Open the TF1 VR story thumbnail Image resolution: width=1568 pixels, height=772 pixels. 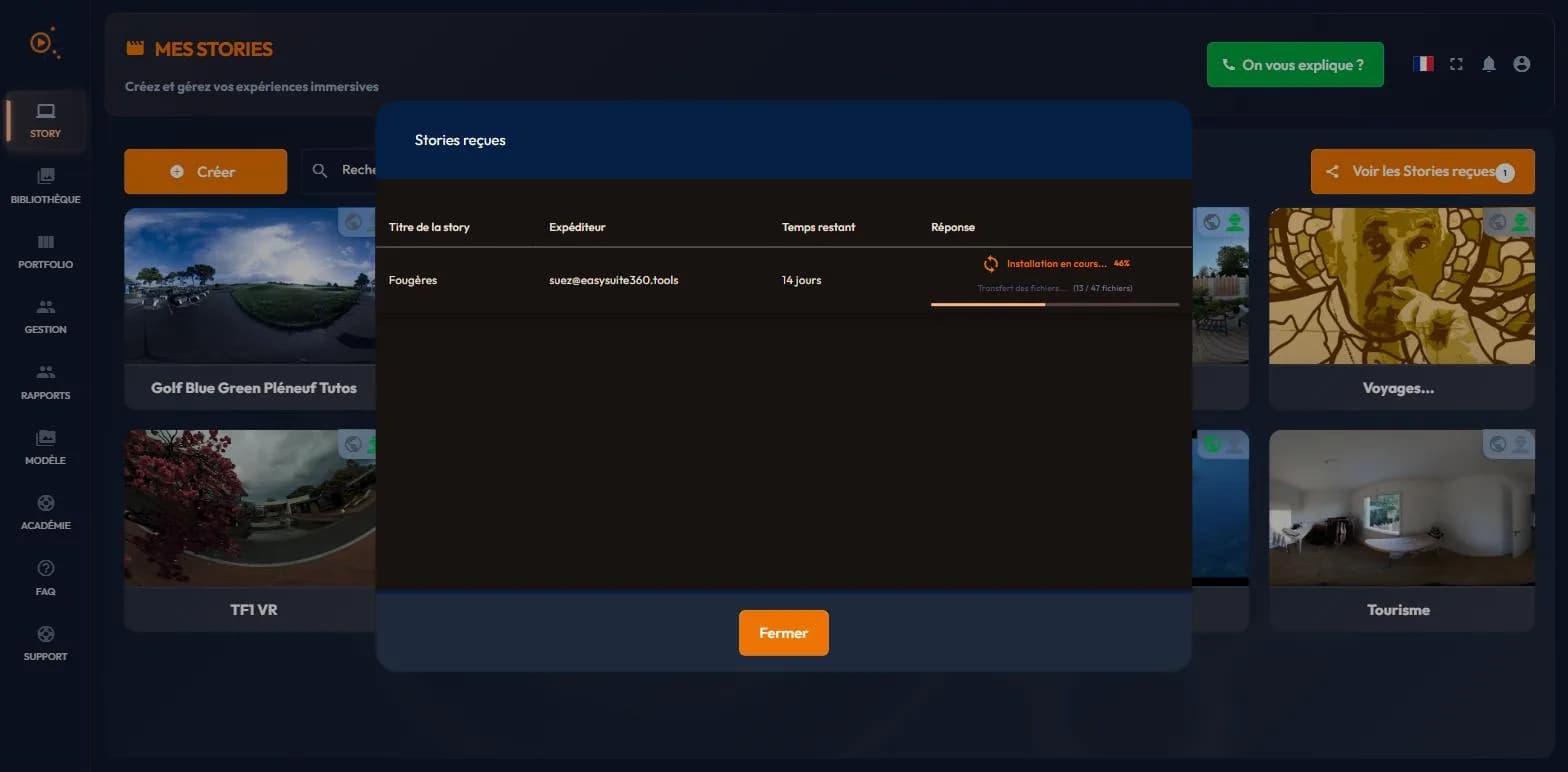tap(250, 508)
